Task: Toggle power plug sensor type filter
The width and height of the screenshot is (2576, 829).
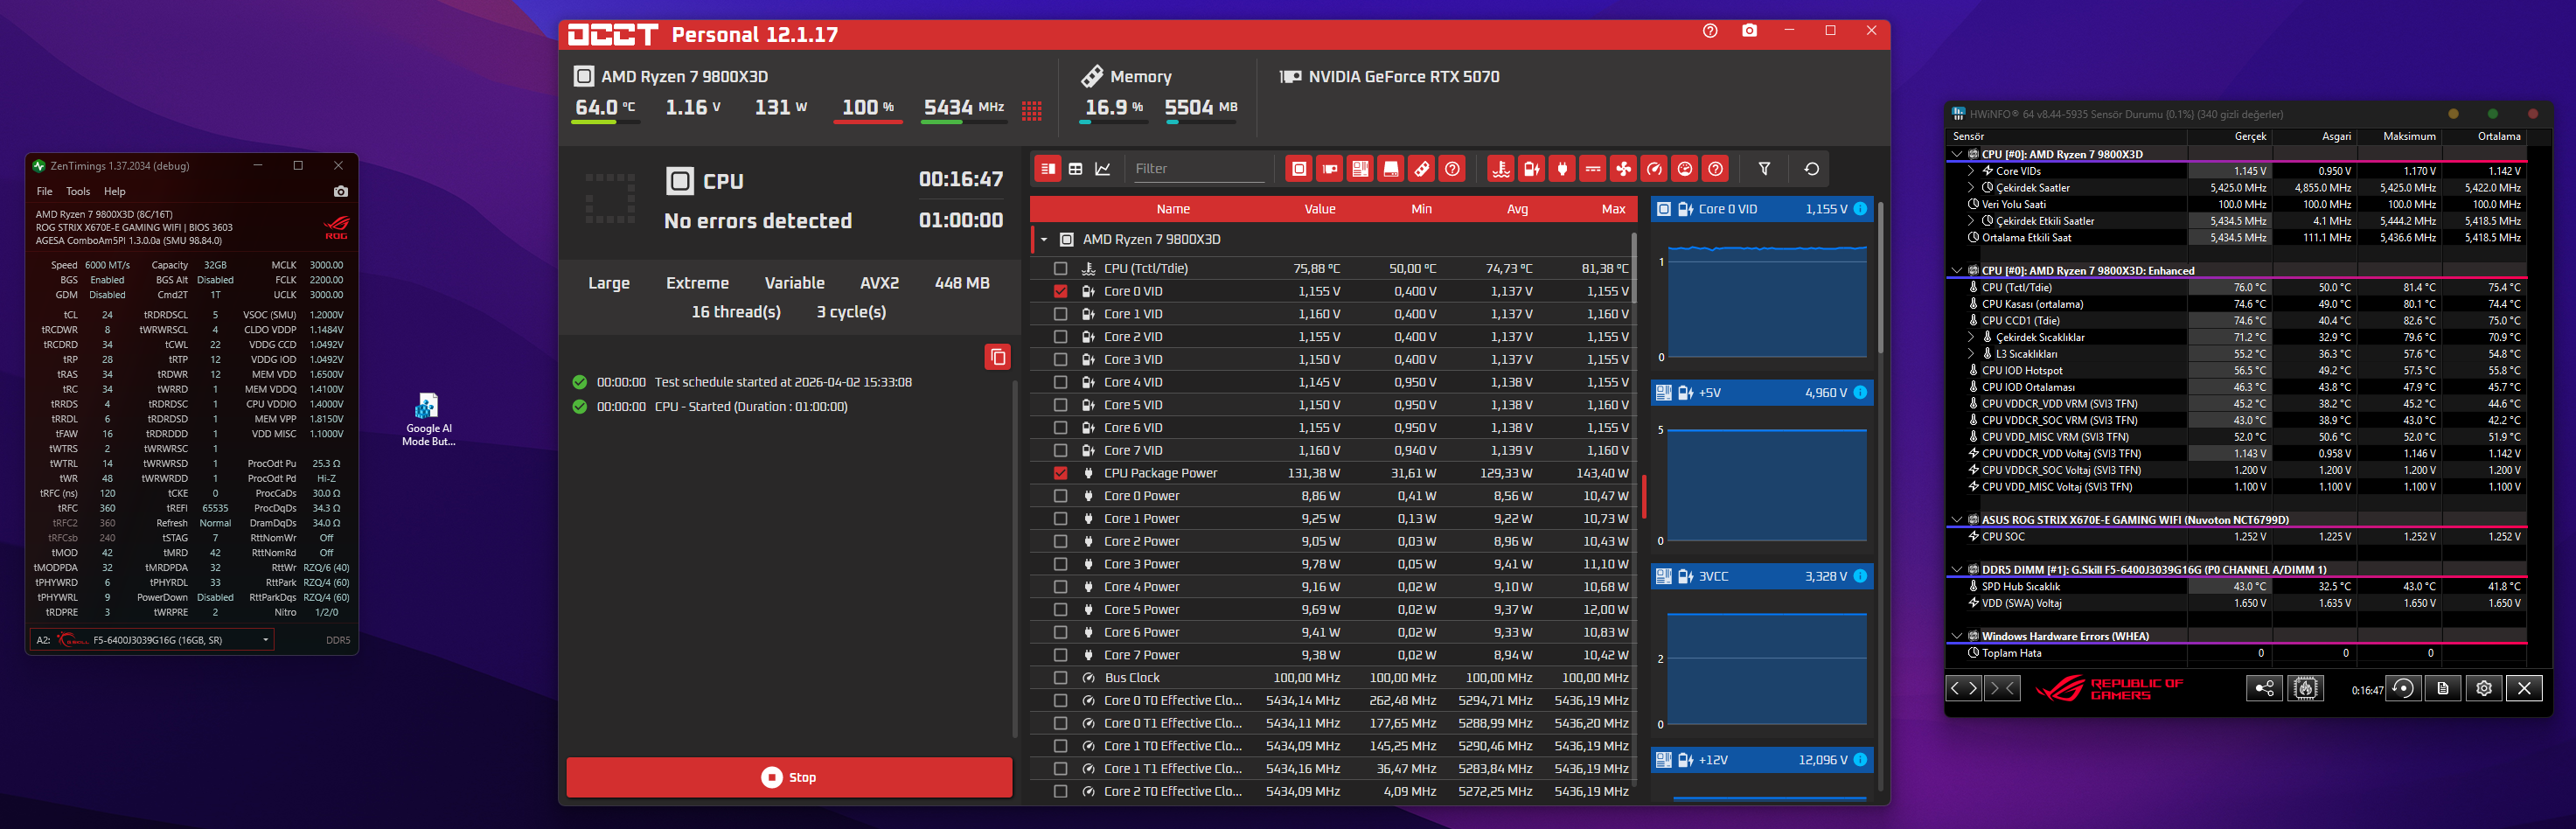Action: click(1562, 169)
